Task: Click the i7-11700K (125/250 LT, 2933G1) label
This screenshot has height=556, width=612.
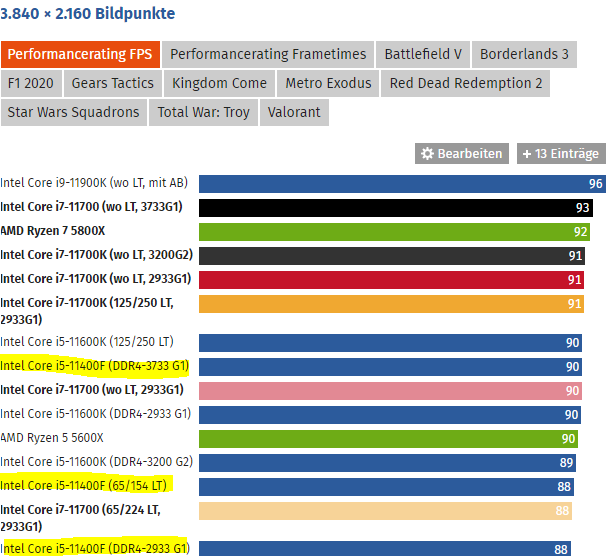Action: (87, 311)
